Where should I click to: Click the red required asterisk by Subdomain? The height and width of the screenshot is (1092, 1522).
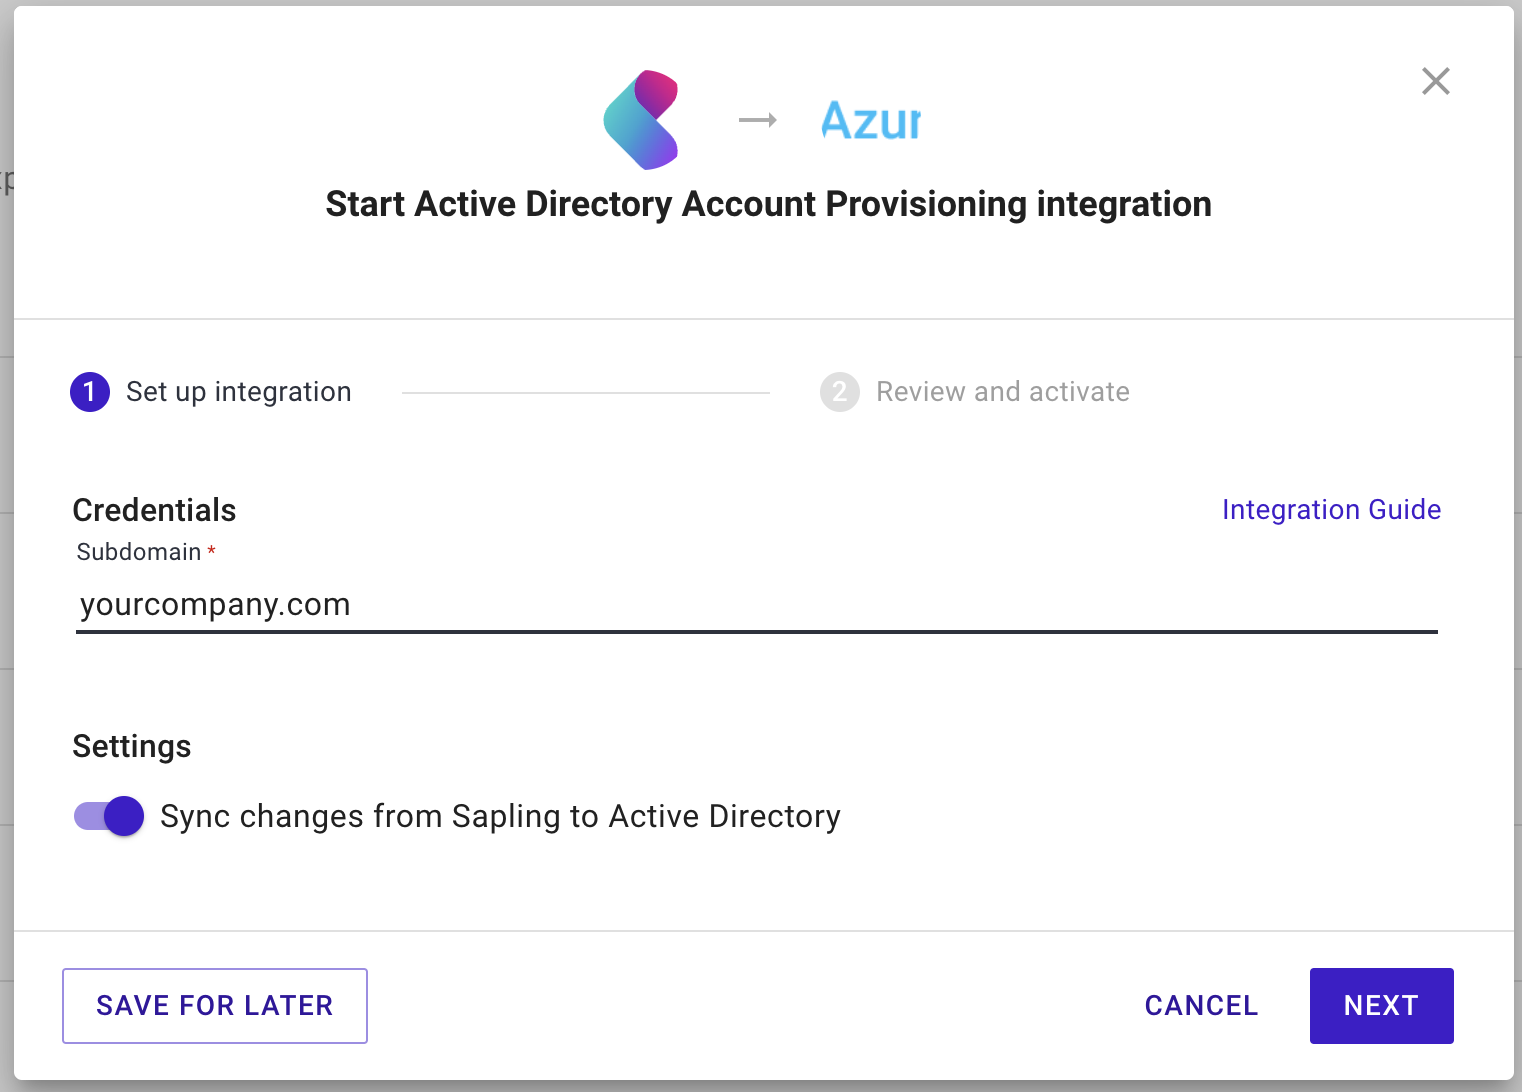212,551
